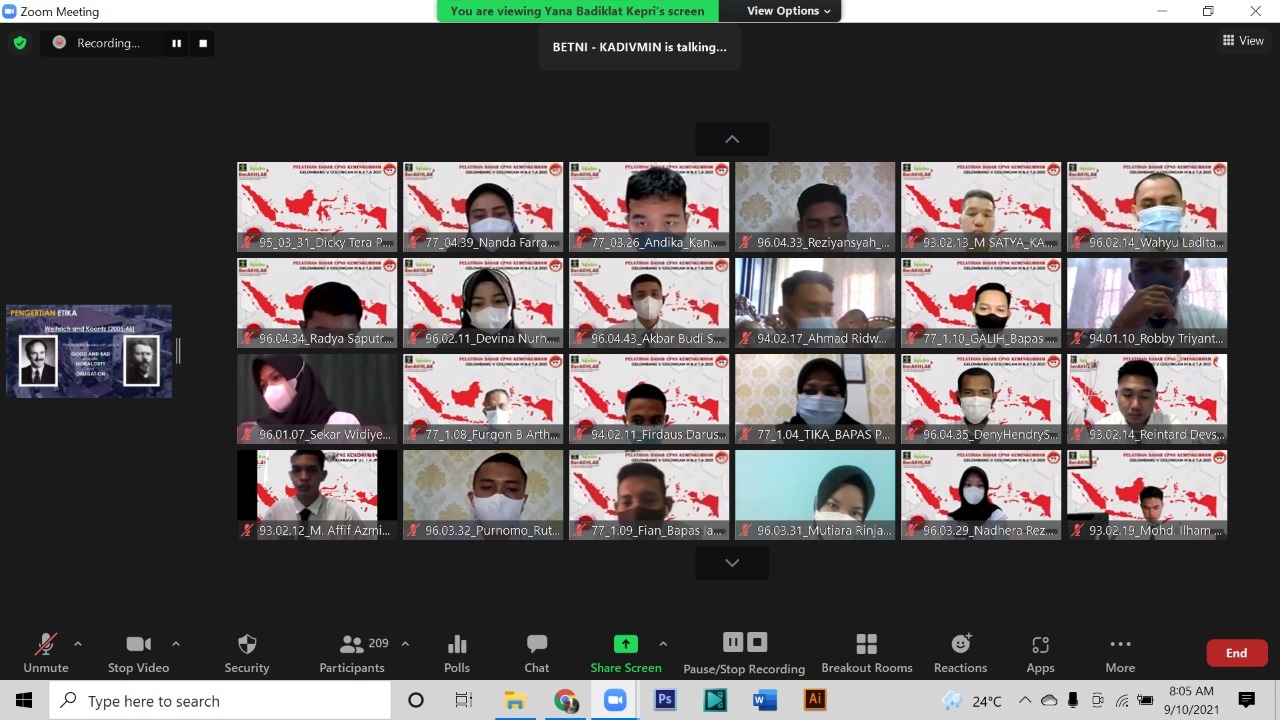The width and height of the screenshot is (1280, 720).
Task: Open Breakout Rooms
Action: coord(866,653)
